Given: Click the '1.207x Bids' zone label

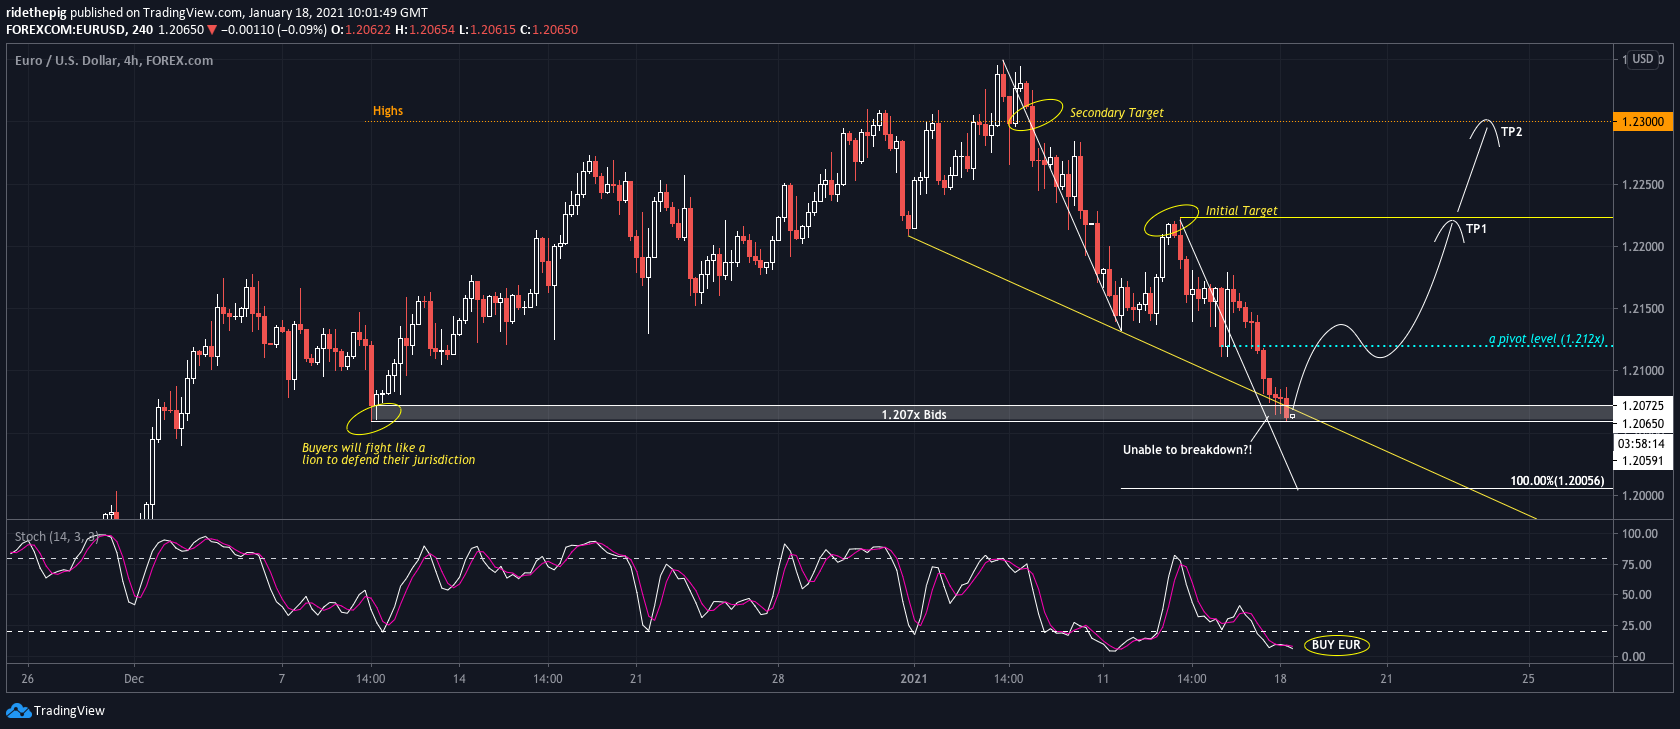Looking at the screenshot, I should coord(914,414).
